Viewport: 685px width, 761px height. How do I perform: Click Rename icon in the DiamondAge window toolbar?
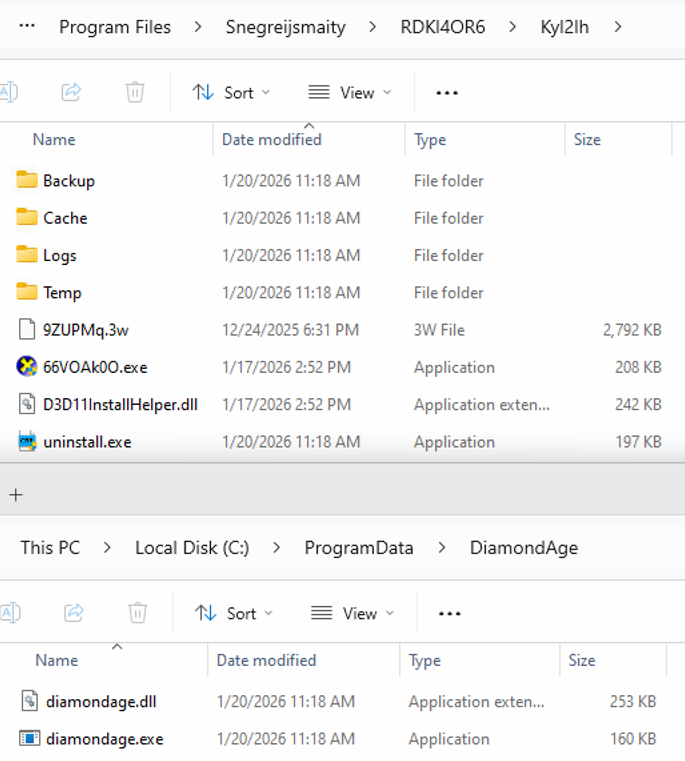tap(11, 612)
